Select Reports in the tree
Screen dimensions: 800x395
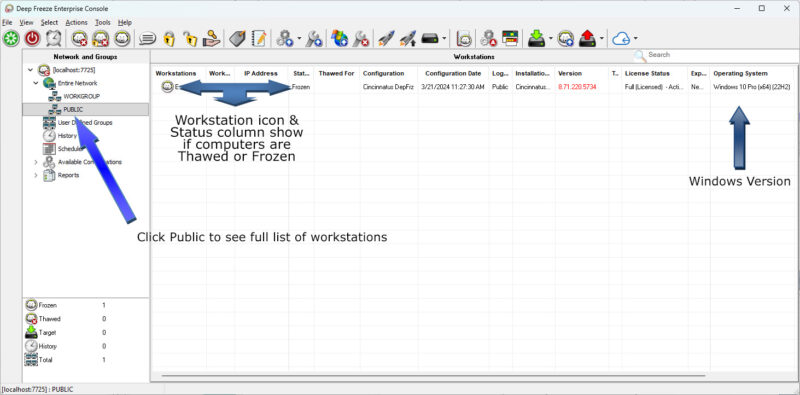coord(68,175)
